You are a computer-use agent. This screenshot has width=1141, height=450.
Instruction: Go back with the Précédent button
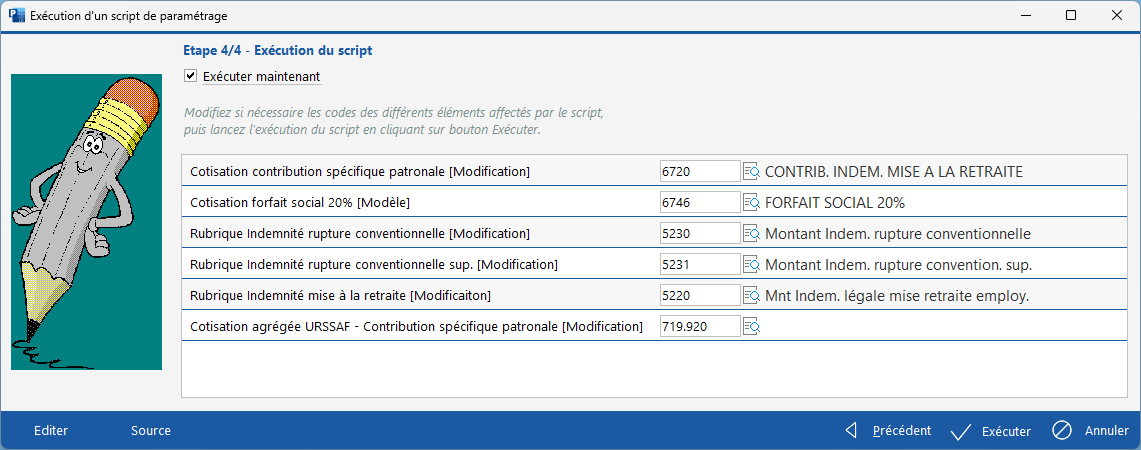(x=888, y=431)
